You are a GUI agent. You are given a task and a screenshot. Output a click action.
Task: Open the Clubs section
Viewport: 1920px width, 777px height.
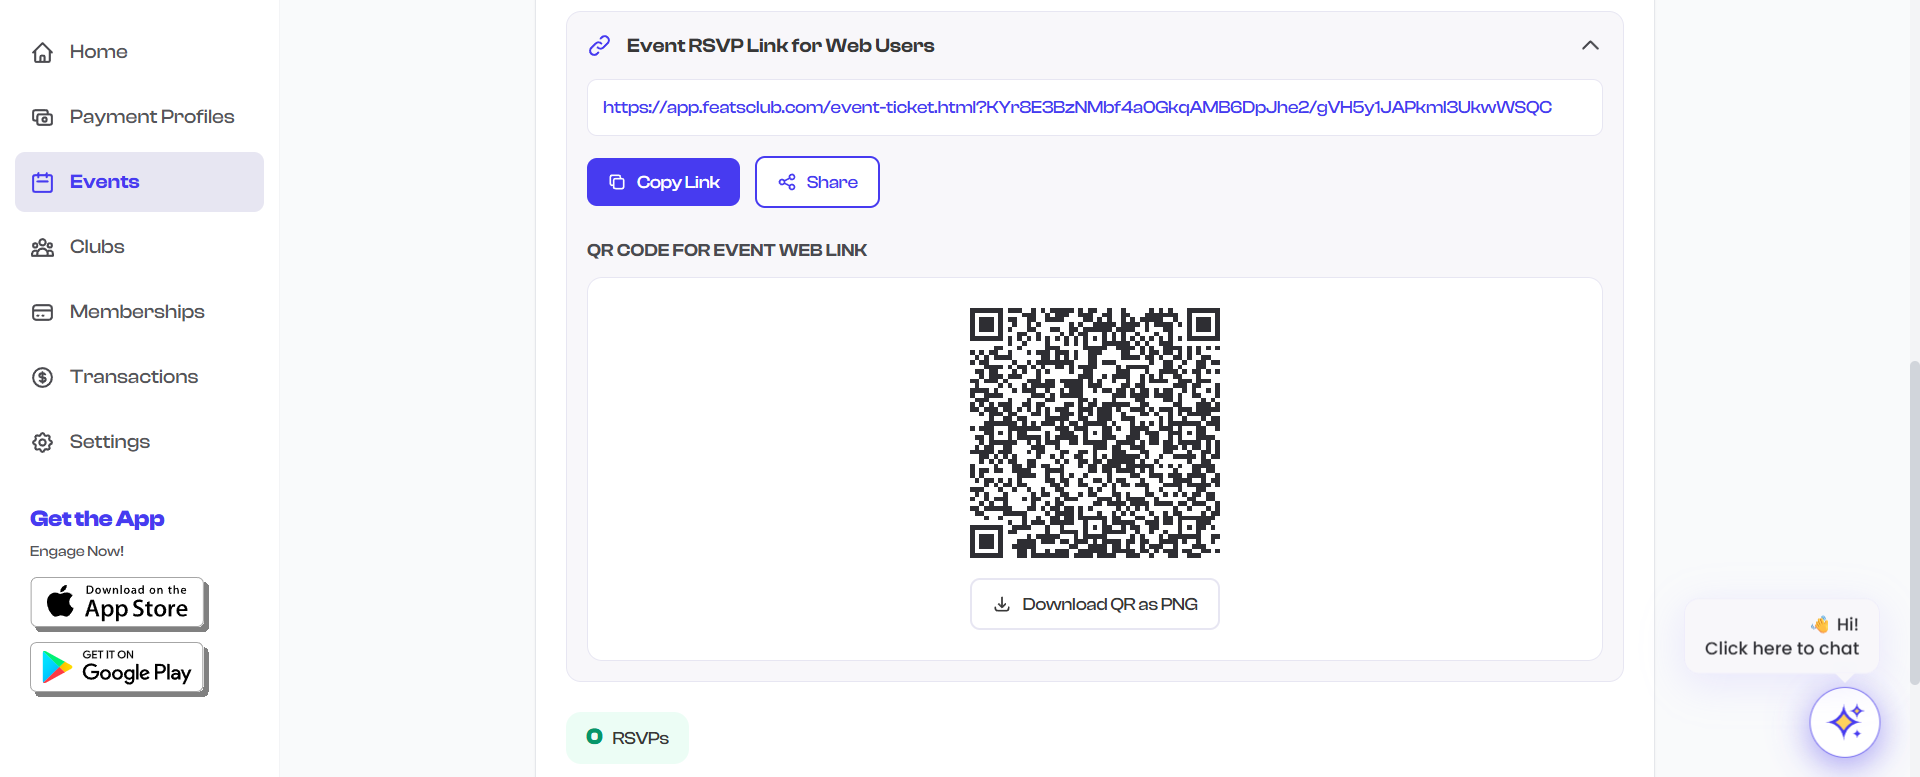click(x=139, y=247)
